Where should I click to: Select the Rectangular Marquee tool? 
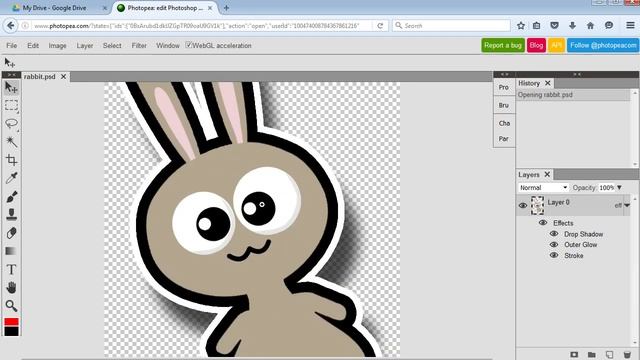[x=11, y=105]
